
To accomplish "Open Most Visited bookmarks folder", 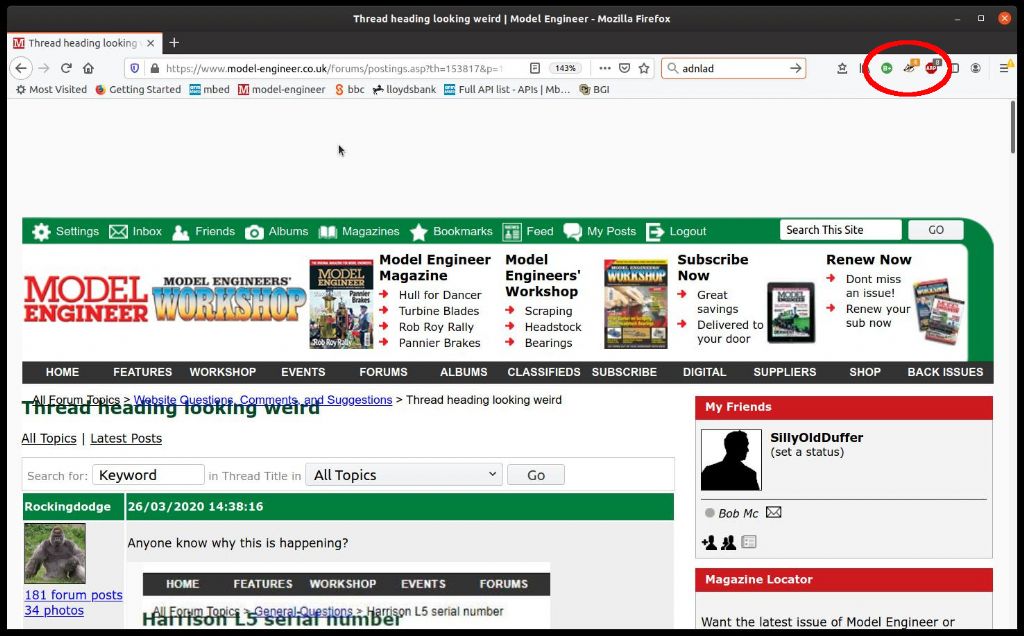I will pyautogui.click(x=51, y=89).
